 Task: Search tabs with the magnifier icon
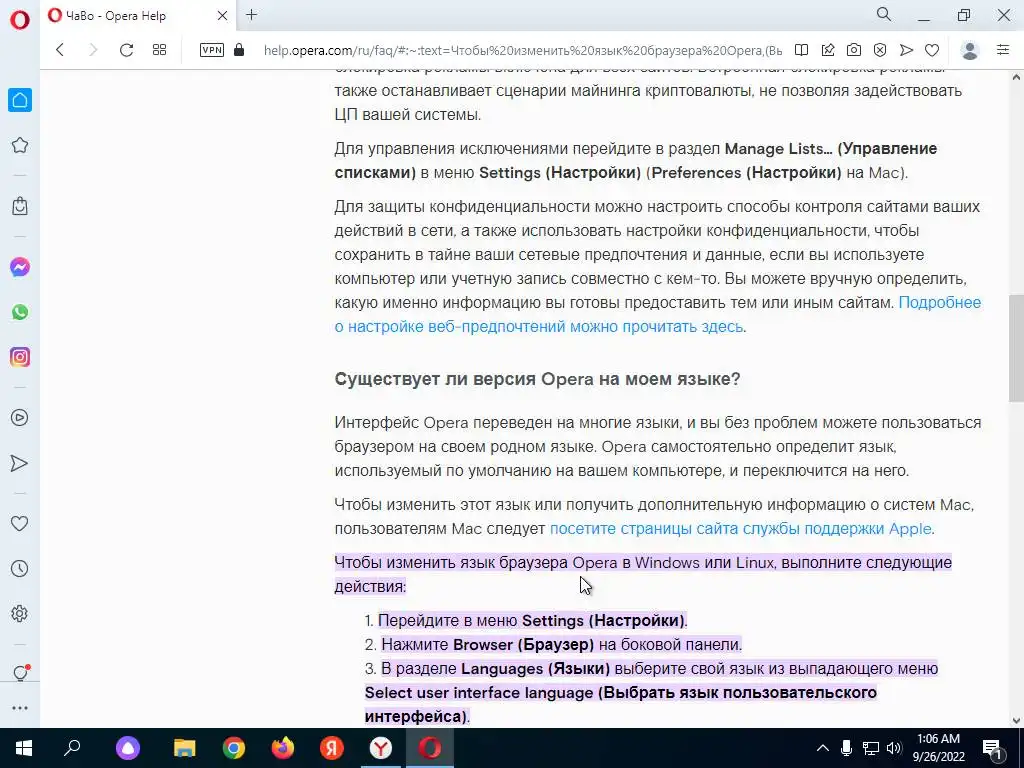pos(884,14)
